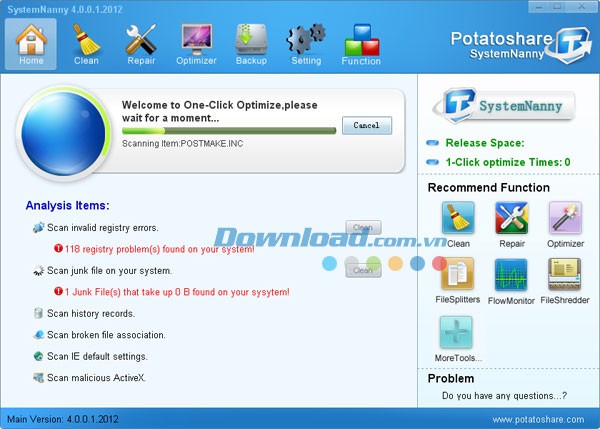600x429 pixels.
Task: Select 'Scan invalid registry errors.' item
Action: coord(103,228)
